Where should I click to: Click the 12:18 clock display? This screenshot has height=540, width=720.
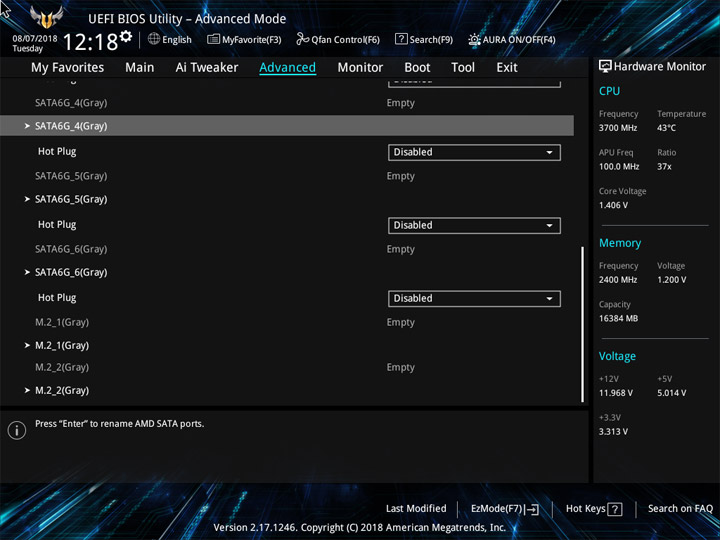tap(90, 42)
